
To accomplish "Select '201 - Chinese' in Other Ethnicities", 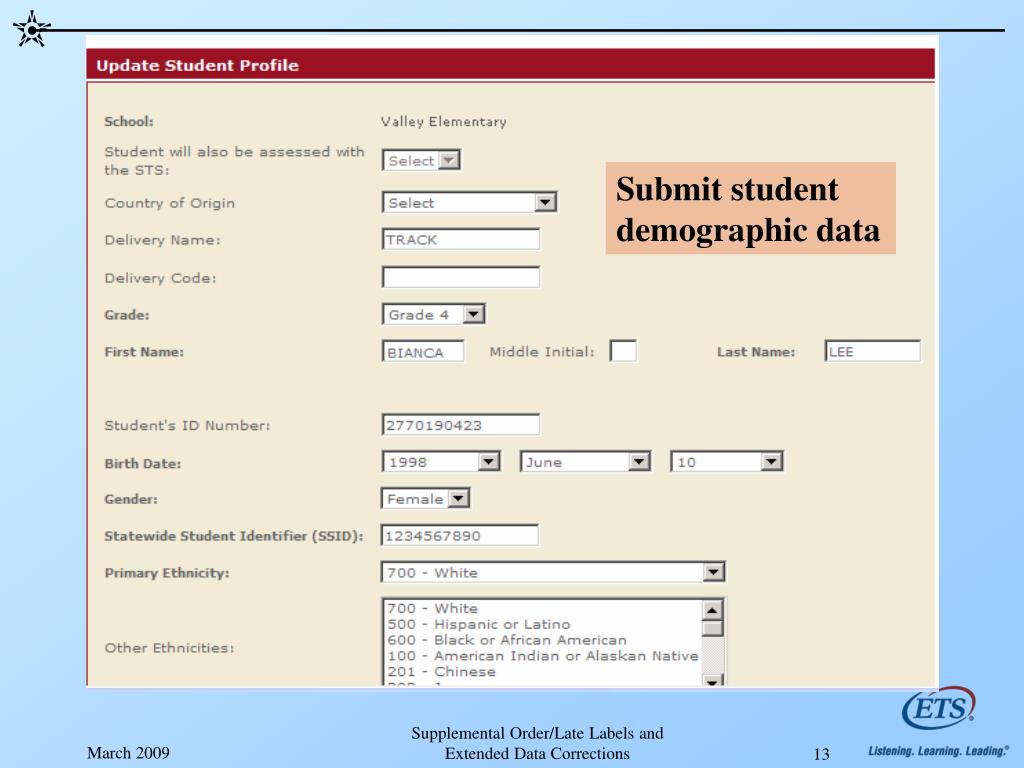I will pos(441,671).
